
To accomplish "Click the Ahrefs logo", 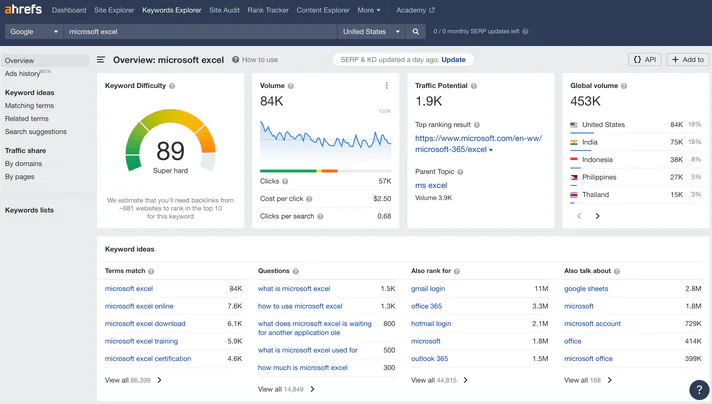I will pos(23,9).
